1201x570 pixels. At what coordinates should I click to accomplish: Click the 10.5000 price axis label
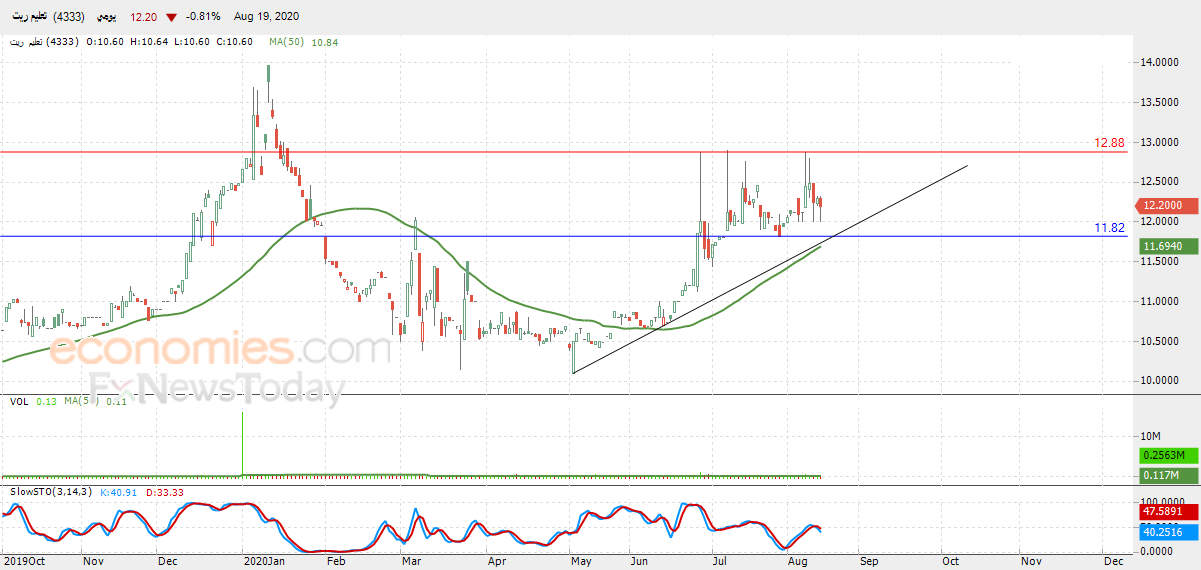(1161, 341)
